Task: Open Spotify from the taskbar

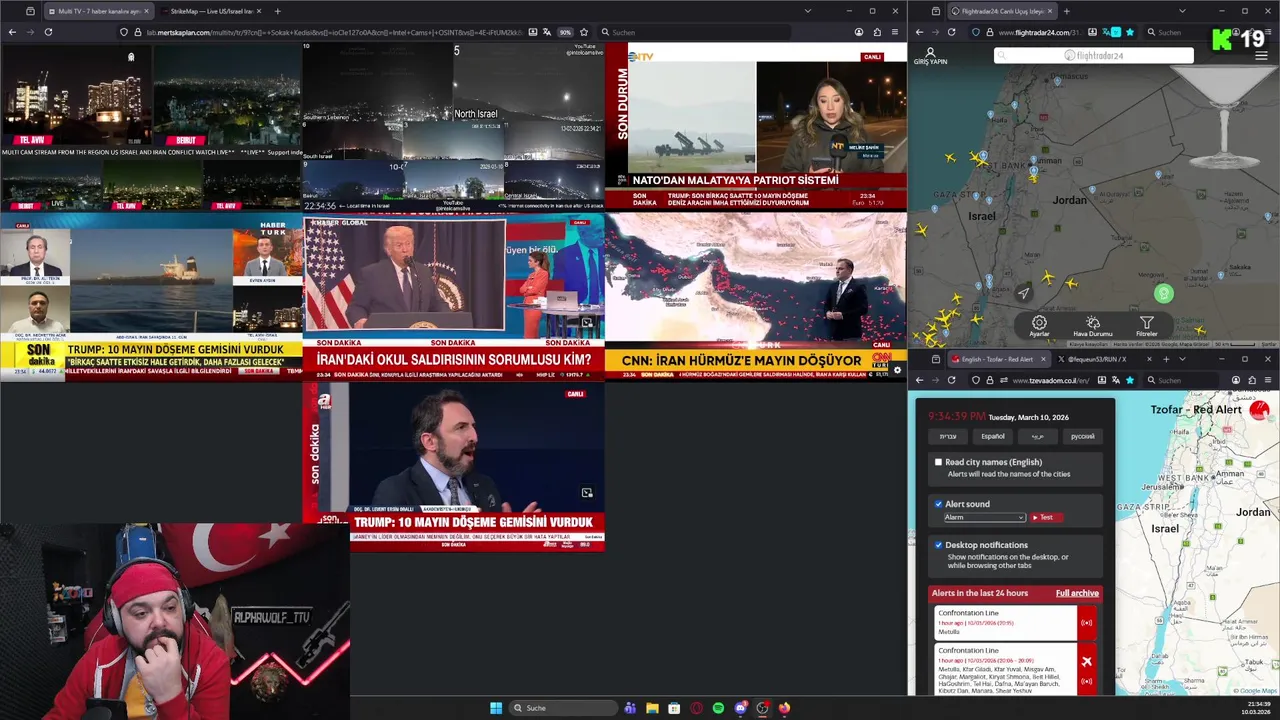Action: (x=718, y=708)
